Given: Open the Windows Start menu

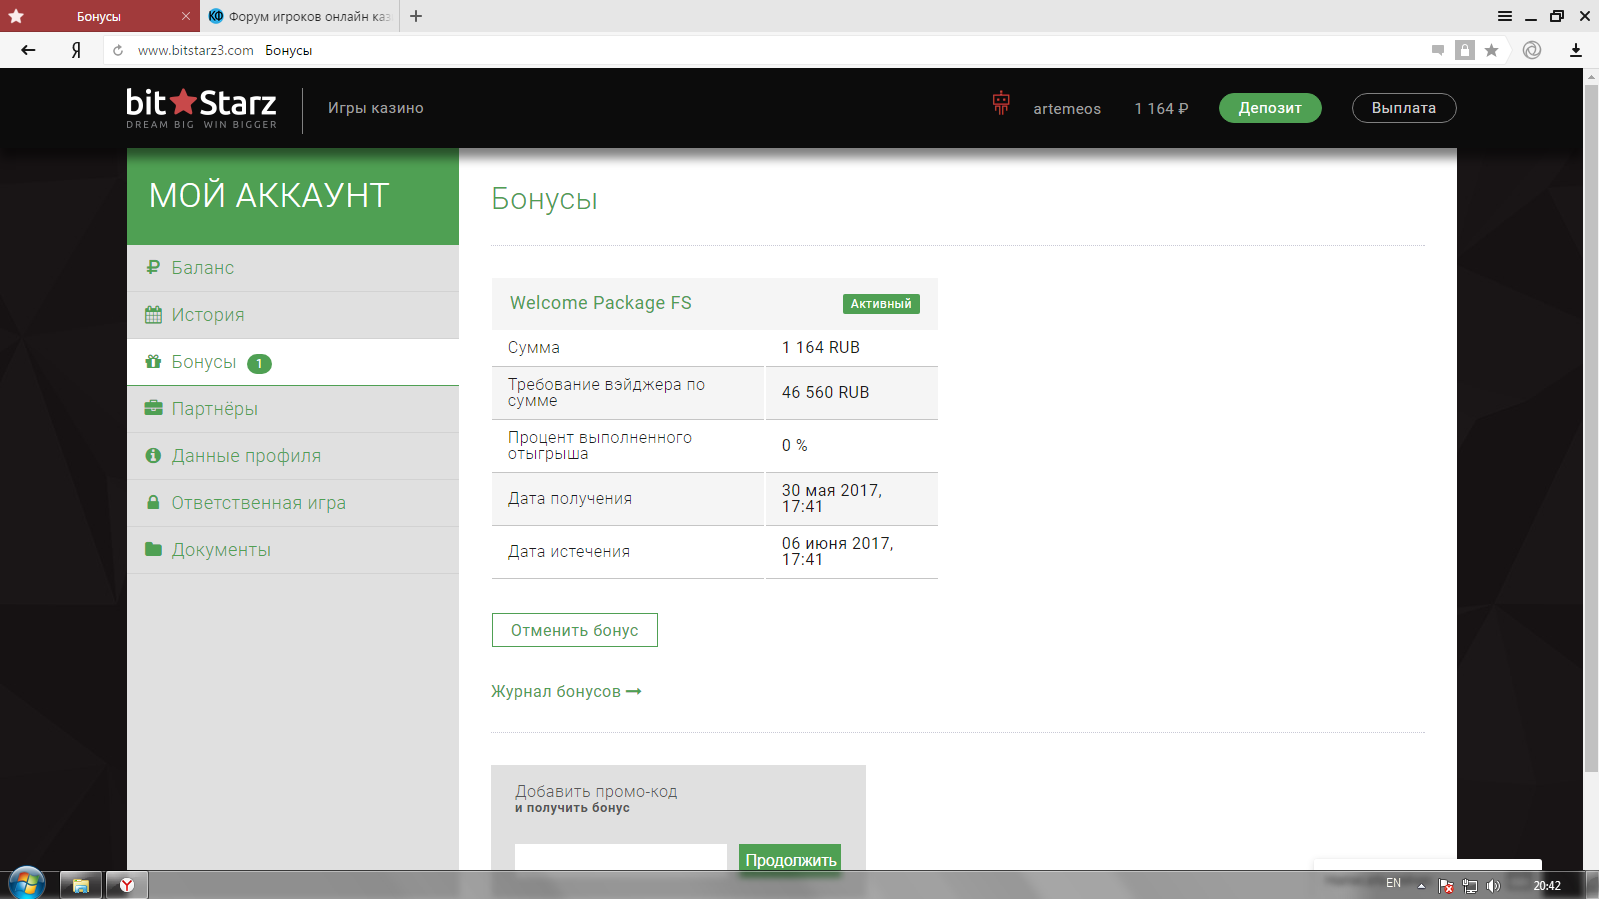Looking at the screenshot, I should tap(26, 884).
